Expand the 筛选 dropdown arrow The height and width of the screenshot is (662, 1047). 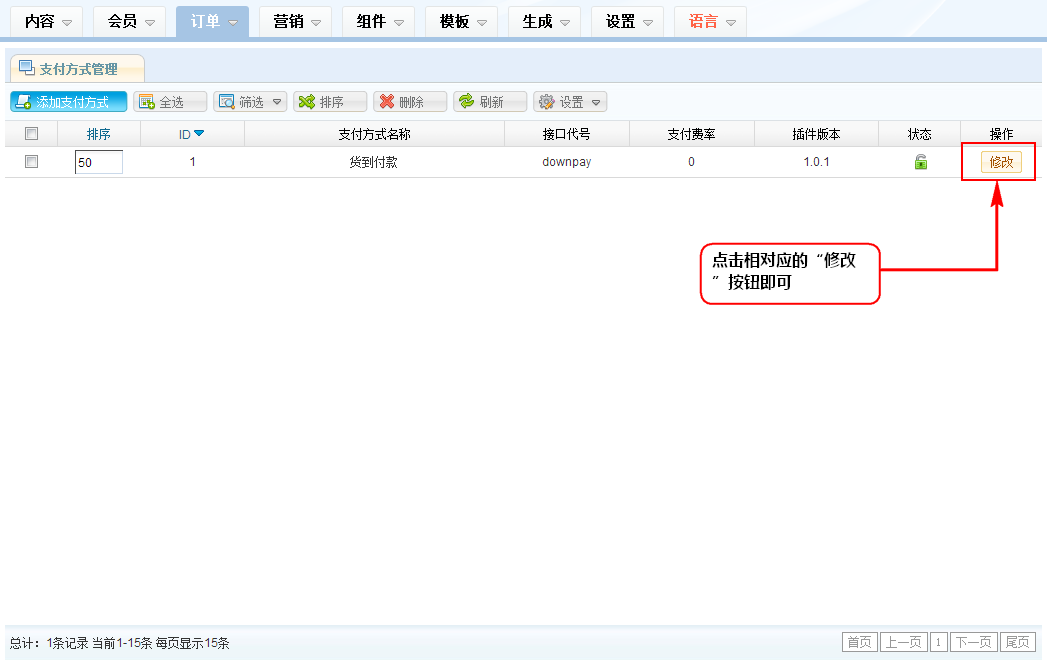click(277, 102)
